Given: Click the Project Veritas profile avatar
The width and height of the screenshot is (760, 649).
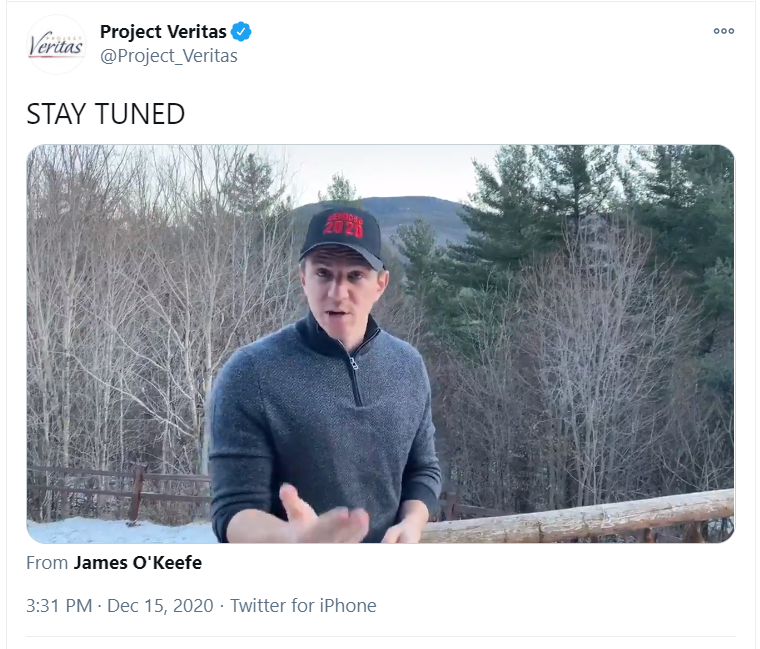Looking at the screenshot, I should [56, 44].
